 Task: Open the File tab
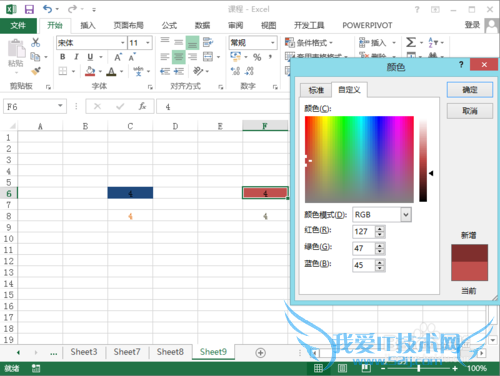[18, 25]
